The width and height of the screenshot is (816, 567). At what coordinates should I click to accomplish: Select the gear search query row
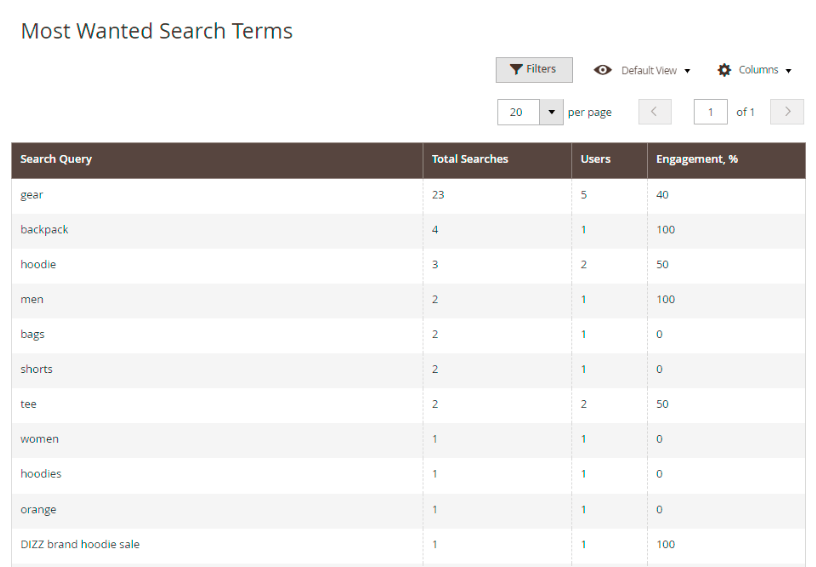(x=32, y=195)
